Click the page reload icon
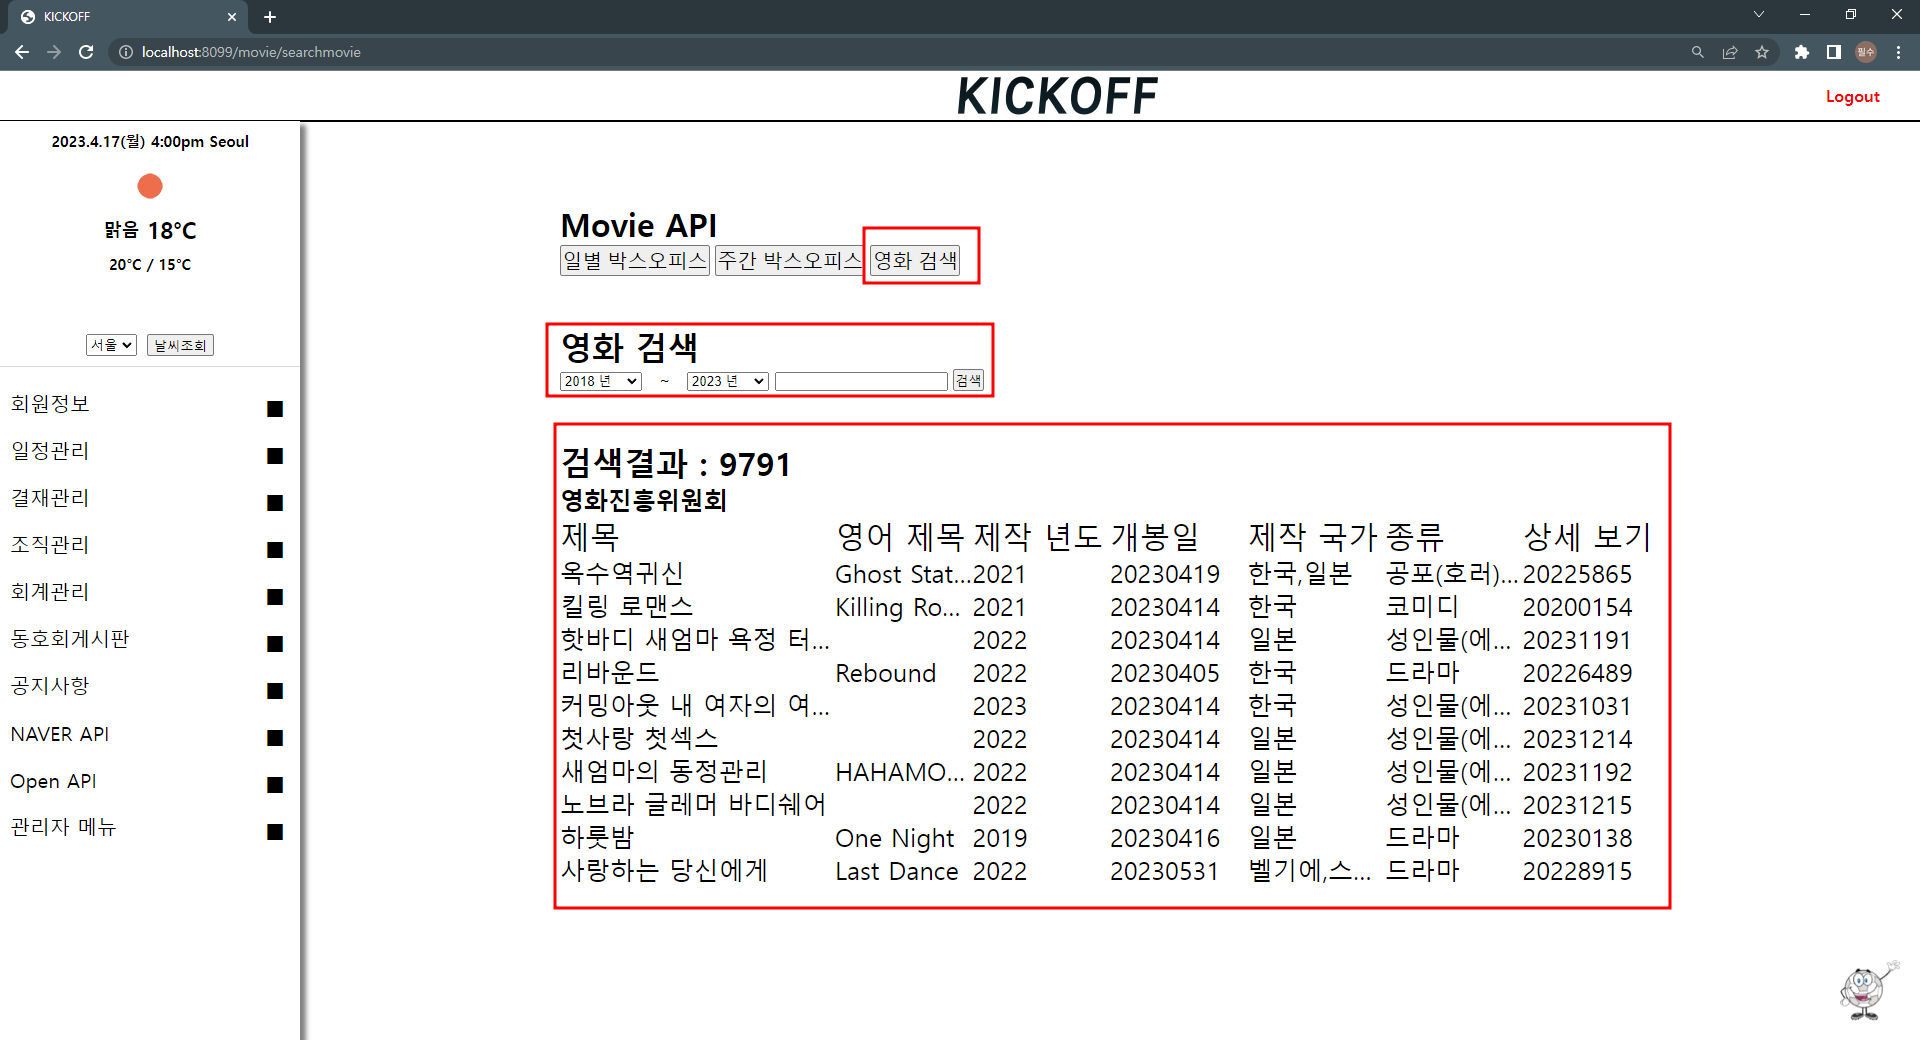The height and width of the screenshot is (1040, 1920). point(86,52)
